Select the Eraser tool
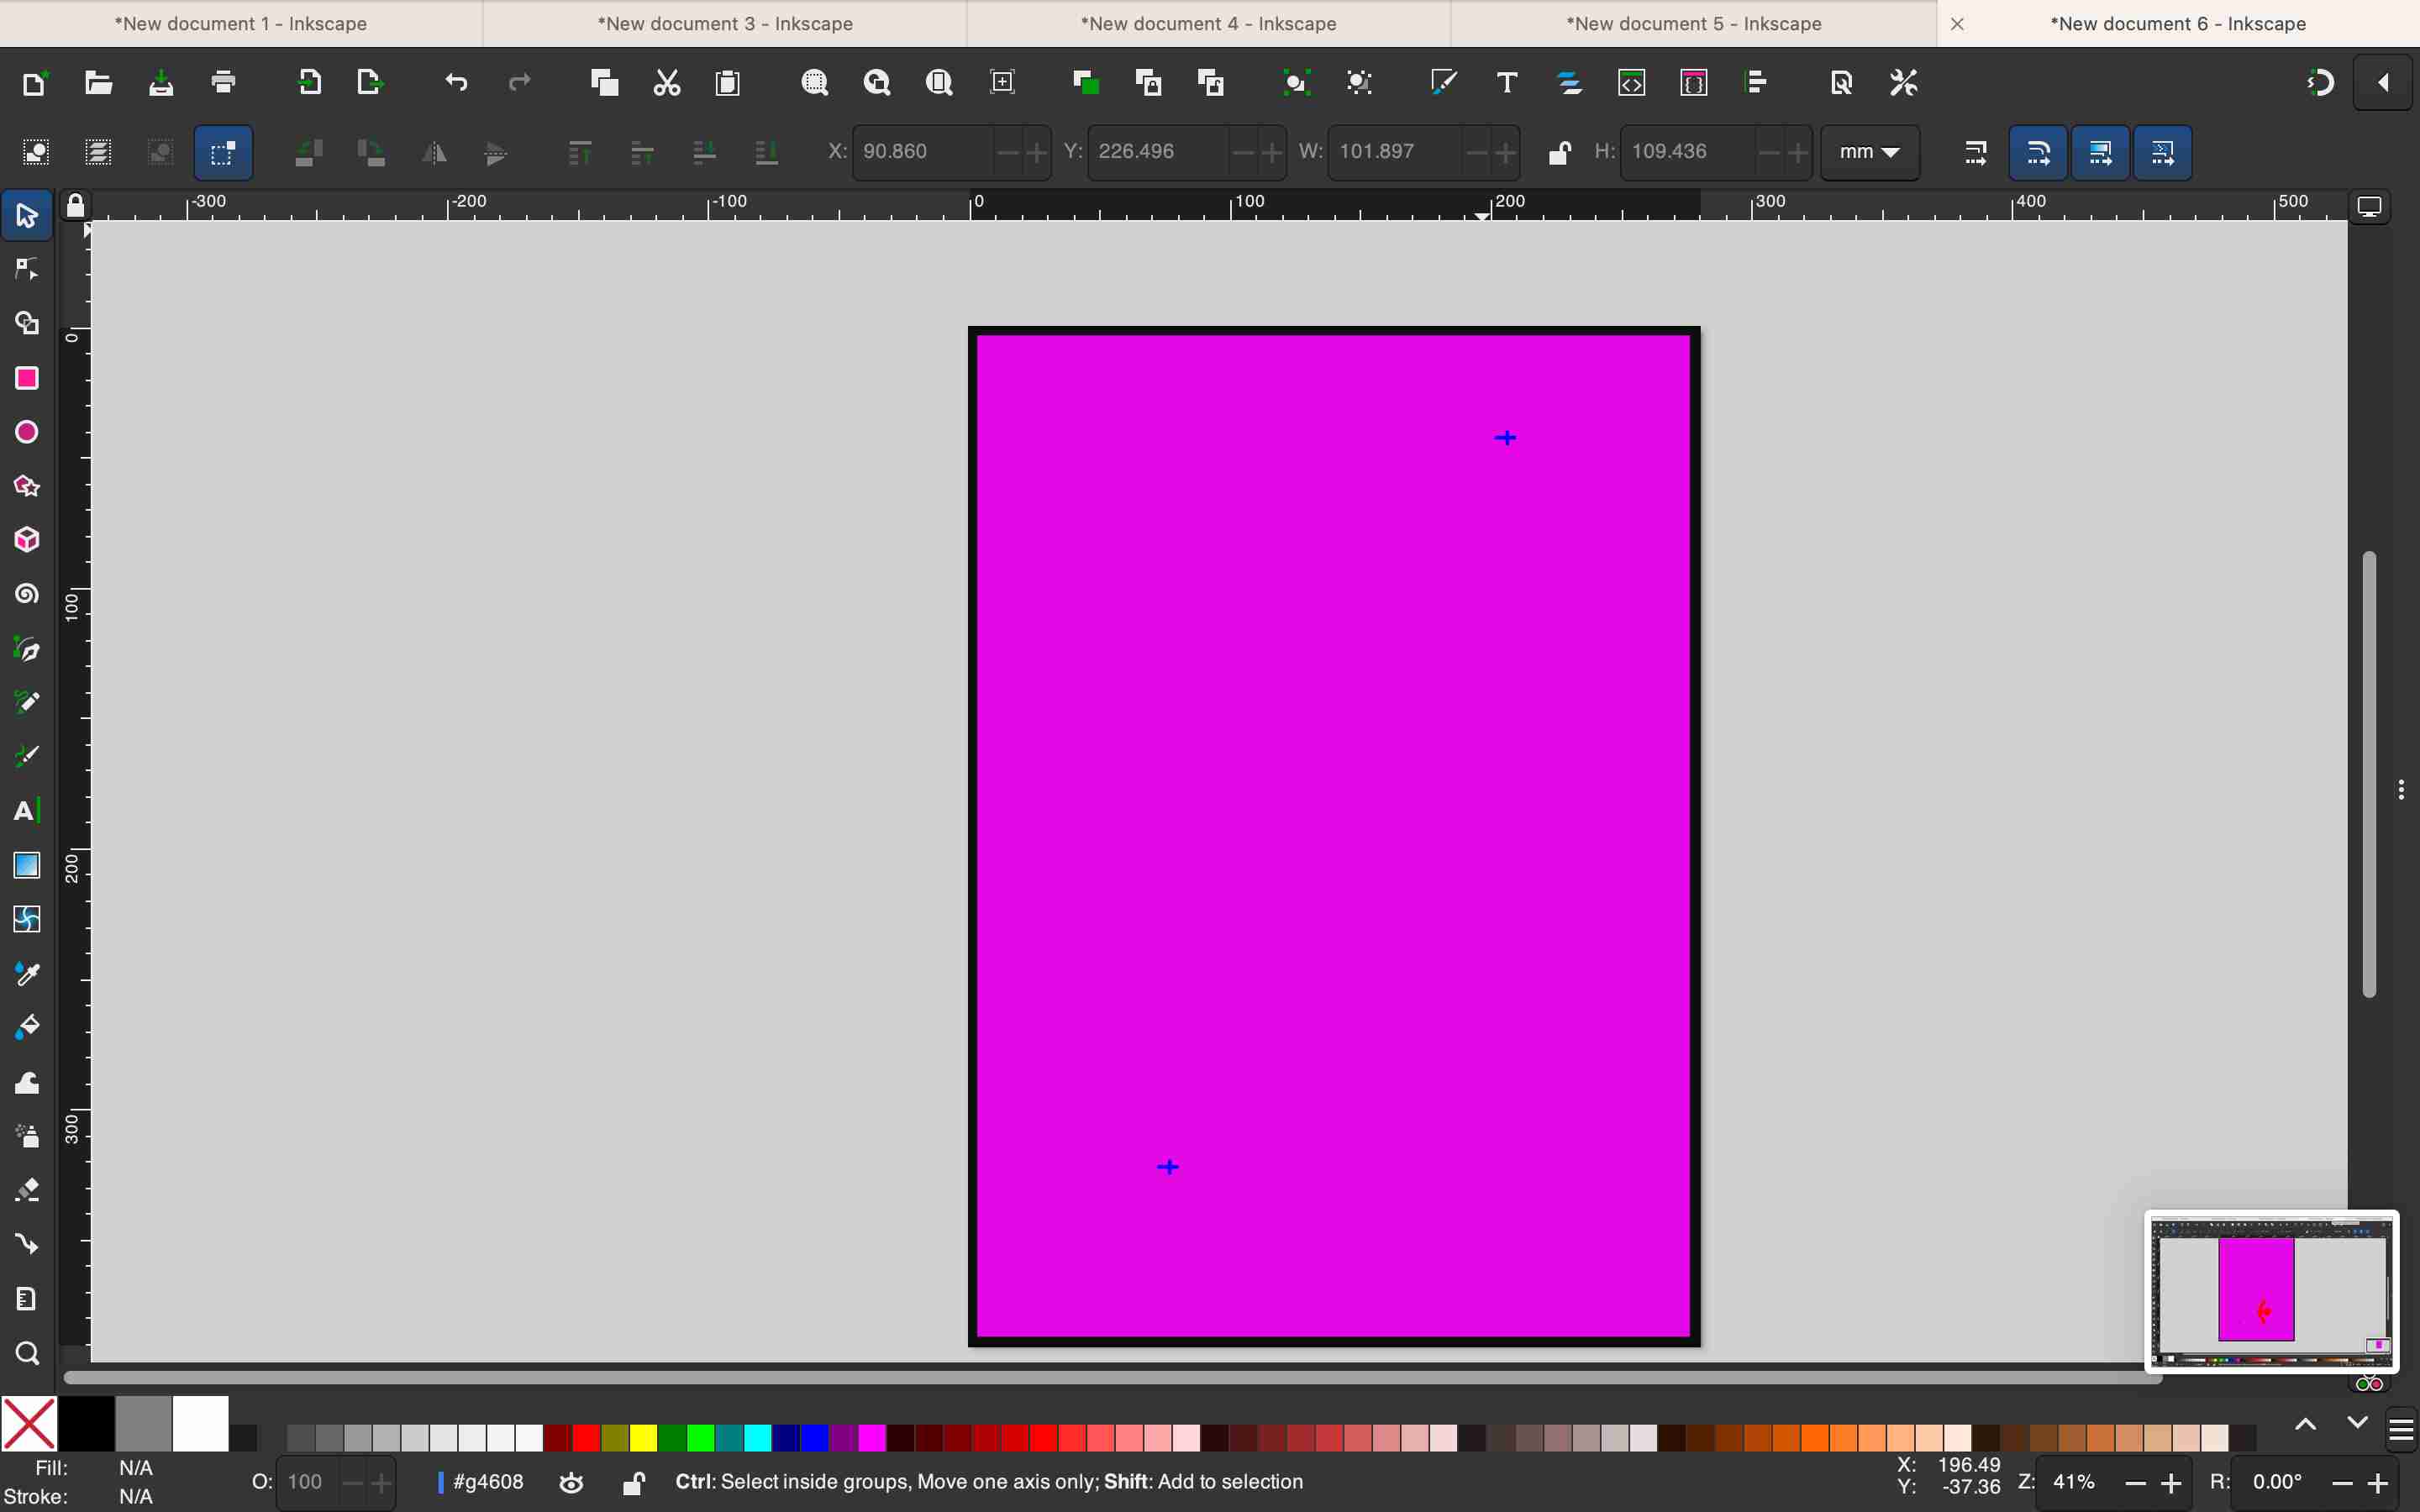This screenshot has width=2420, height=1512. pyautogui.click(x=27, y=1191)
